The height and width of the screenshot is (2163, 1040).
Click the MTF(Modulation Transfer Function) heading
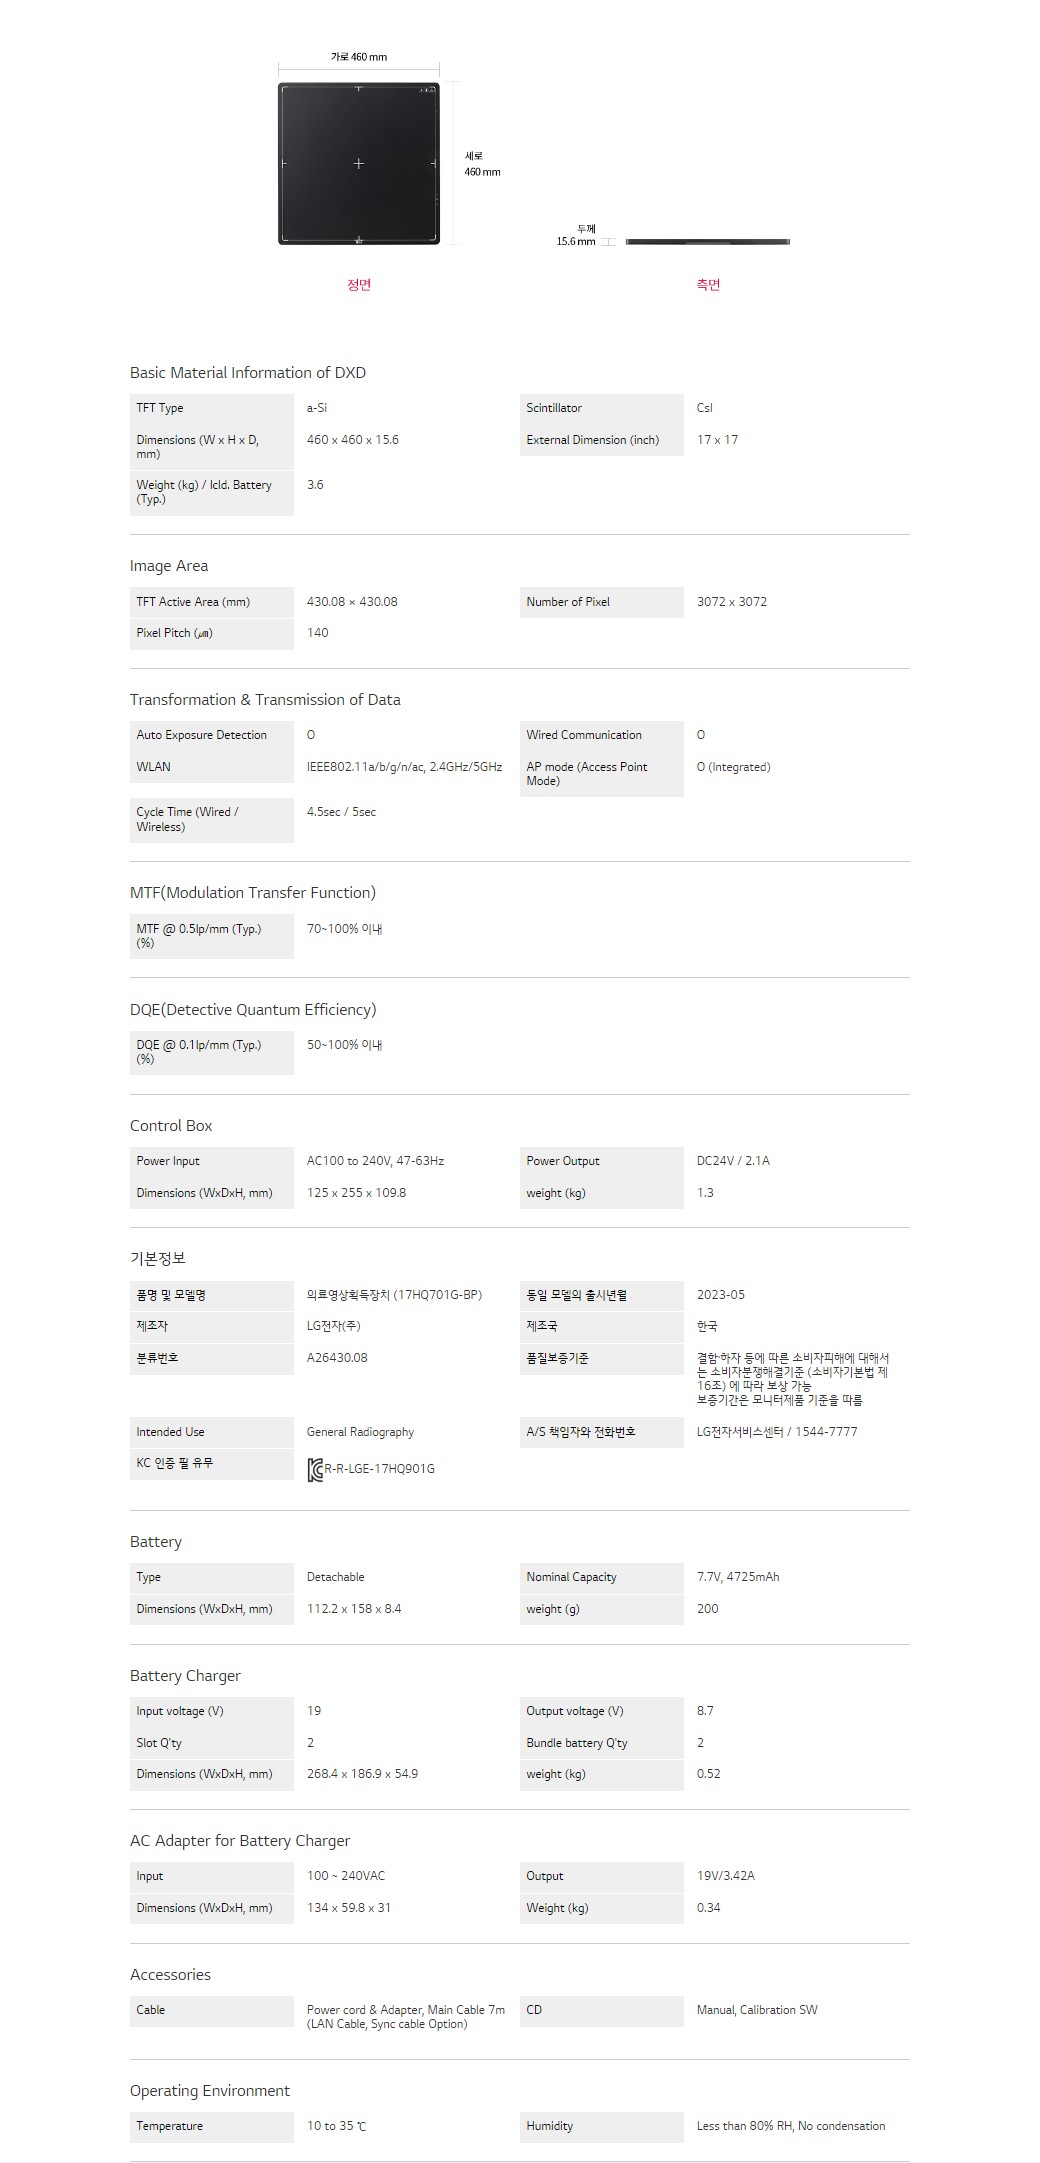point(253,893)
